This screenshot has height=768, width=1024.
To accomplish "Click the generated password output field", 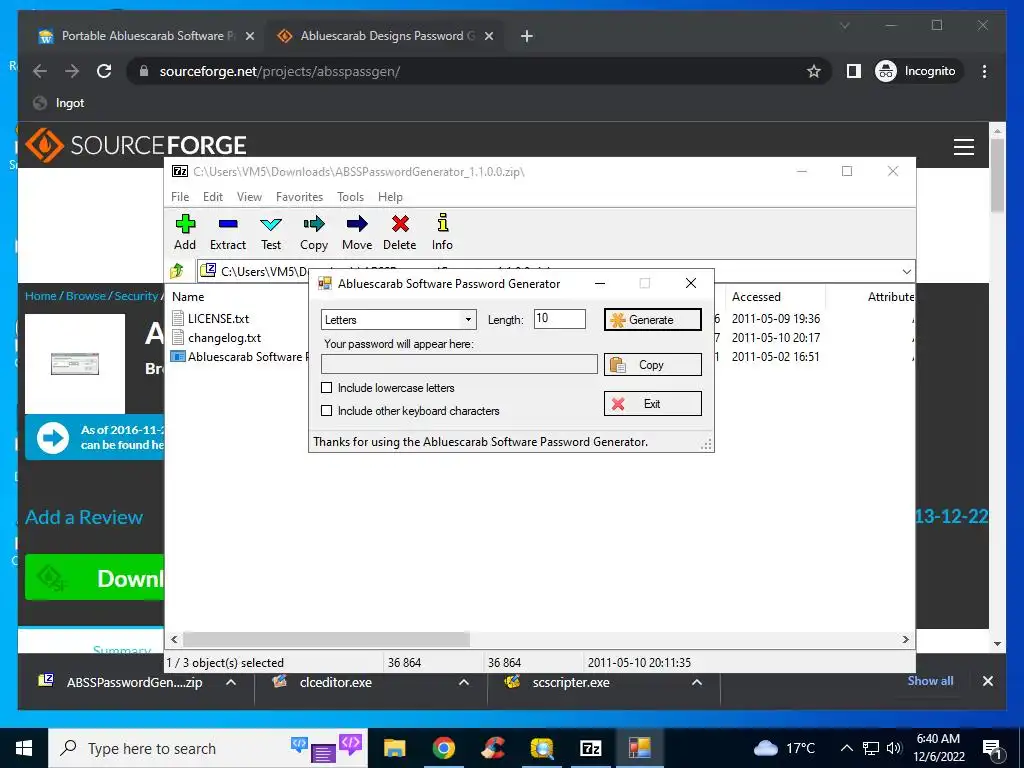I will click(x=459, y=364).
